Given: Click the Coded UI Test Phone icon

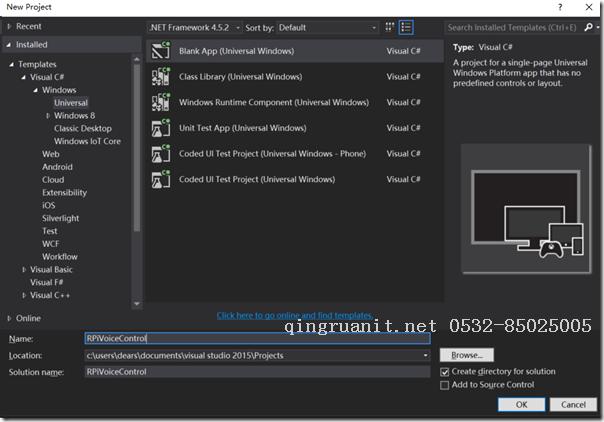Looking at the screenshot, I should tap(161, 154).
